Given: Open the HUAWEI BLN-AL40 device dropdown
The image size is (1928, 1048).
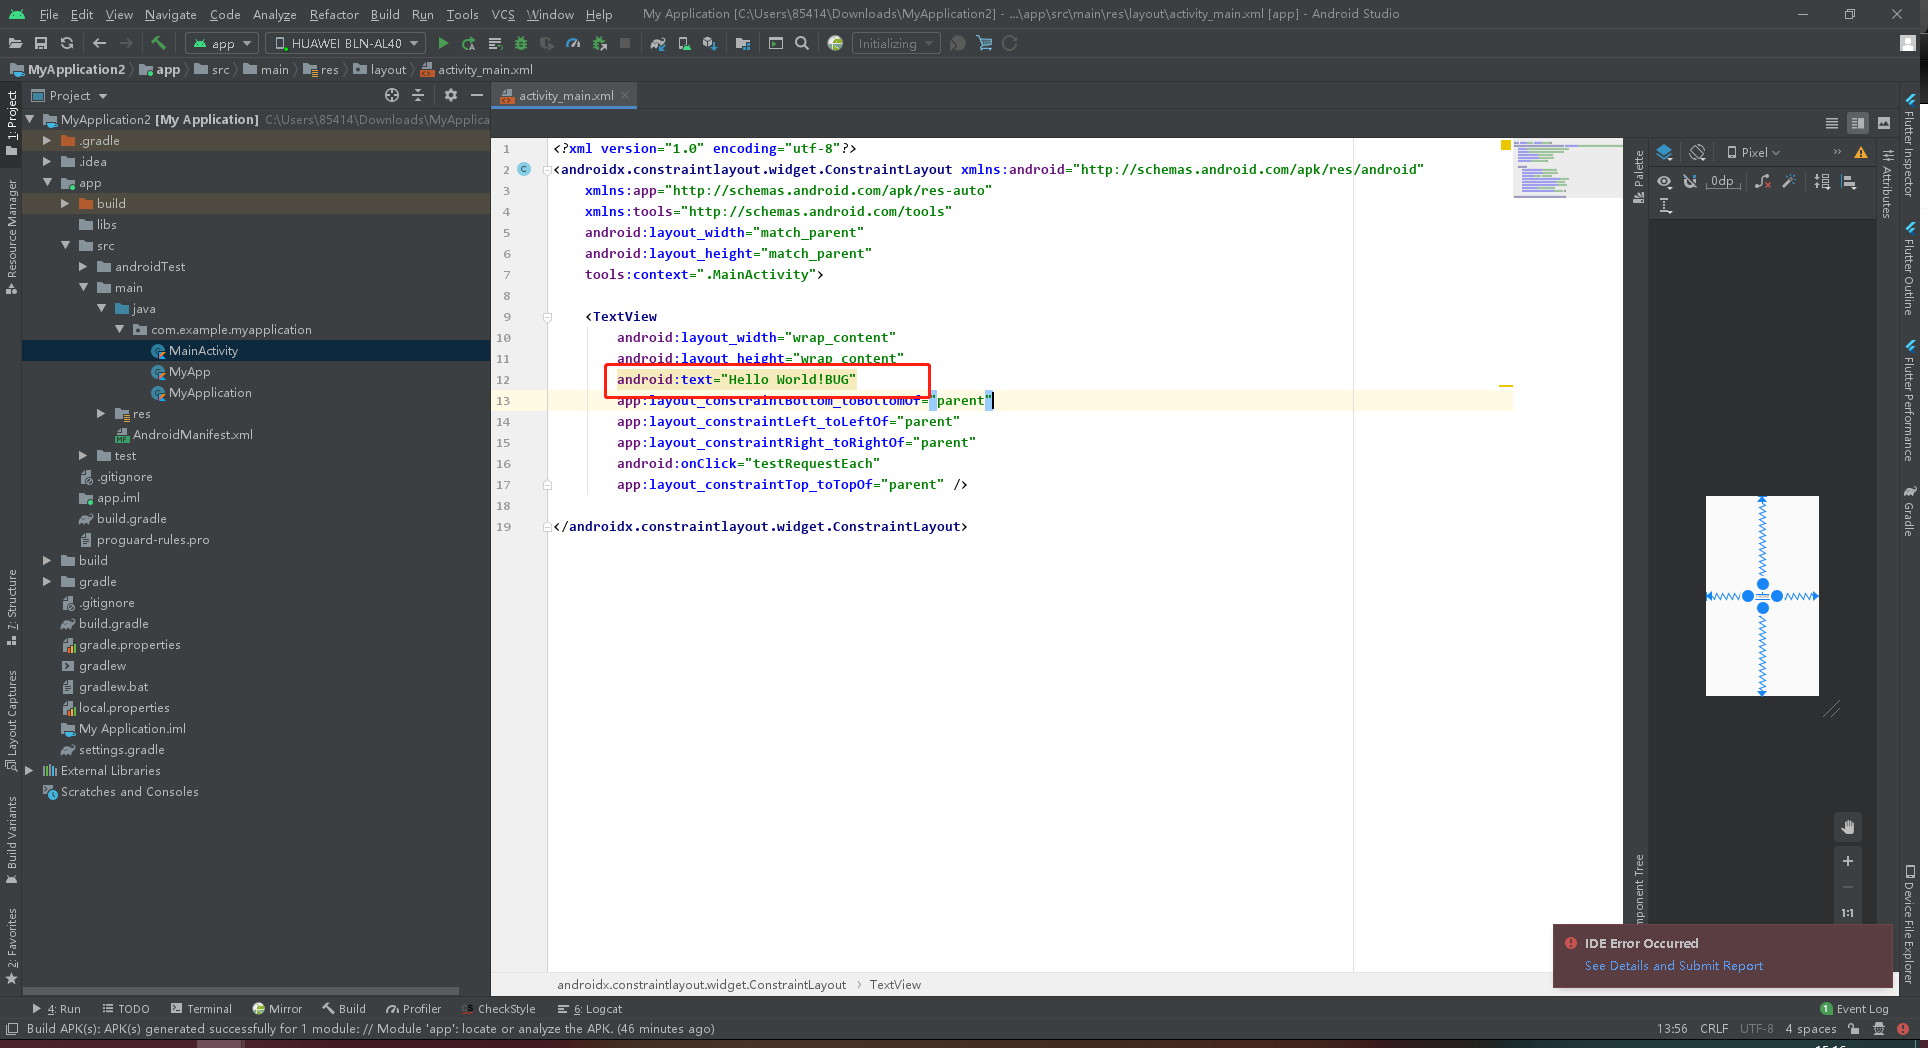Looking at the screenshot, I should pos(347,43).
